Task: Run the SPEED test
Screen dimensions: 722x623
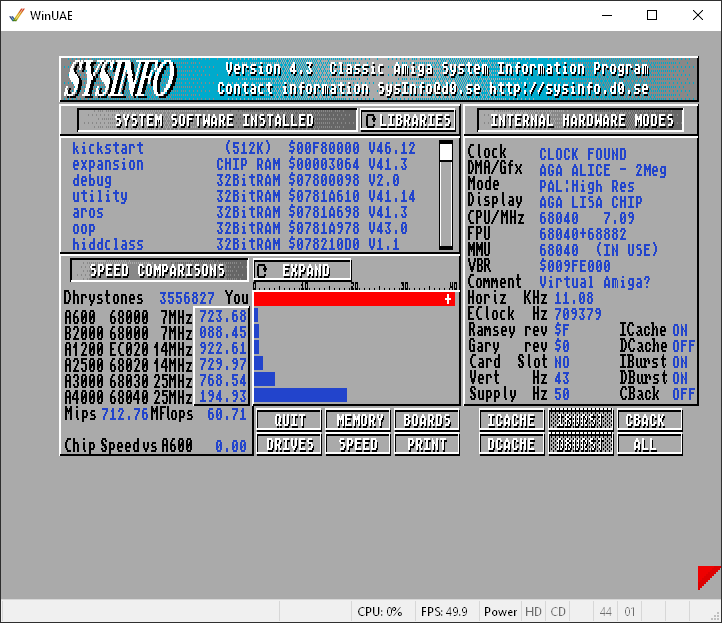Action: (358, 444)
